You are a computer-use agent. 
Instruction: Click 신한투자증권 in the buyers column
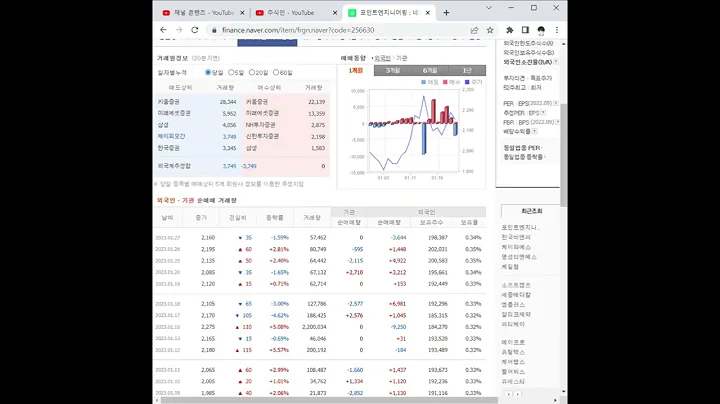tap(262, 136)
